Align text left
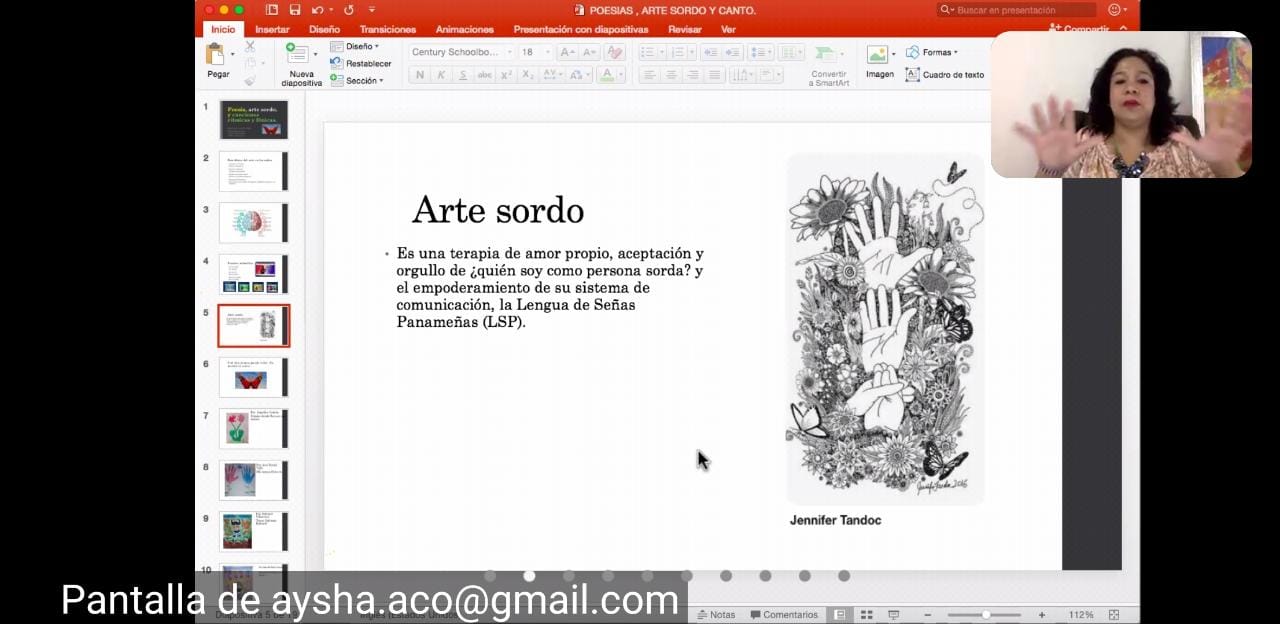 649,75
